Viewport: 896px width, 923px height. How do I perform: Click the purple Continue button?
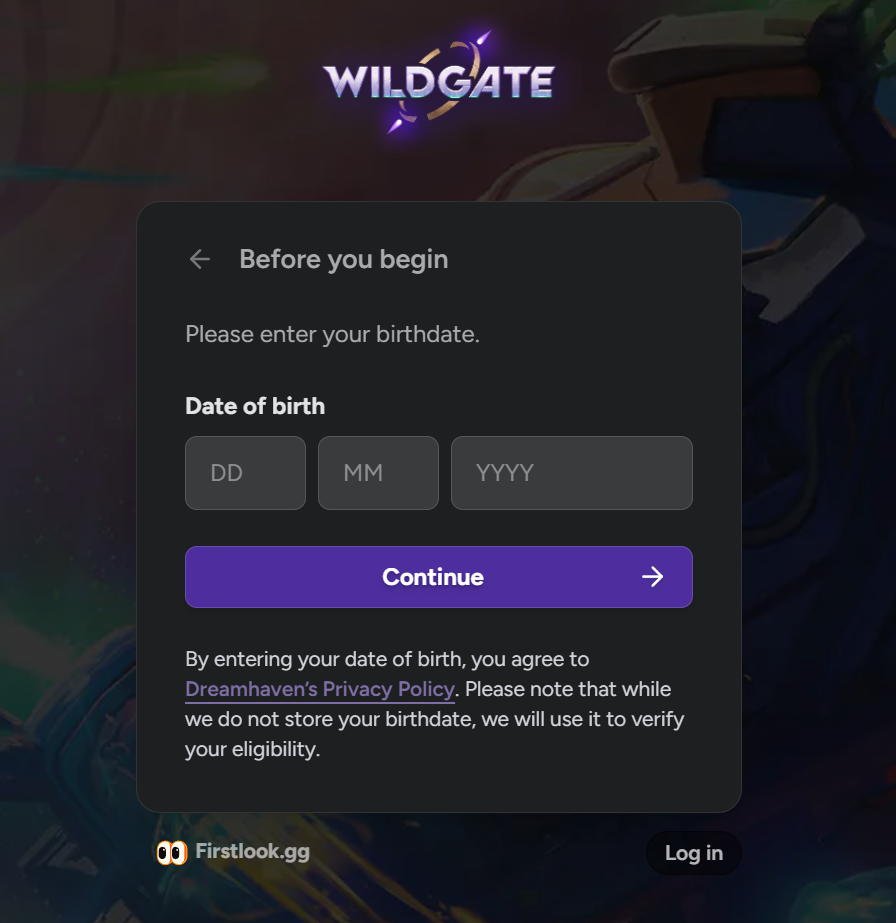(439, 577)
